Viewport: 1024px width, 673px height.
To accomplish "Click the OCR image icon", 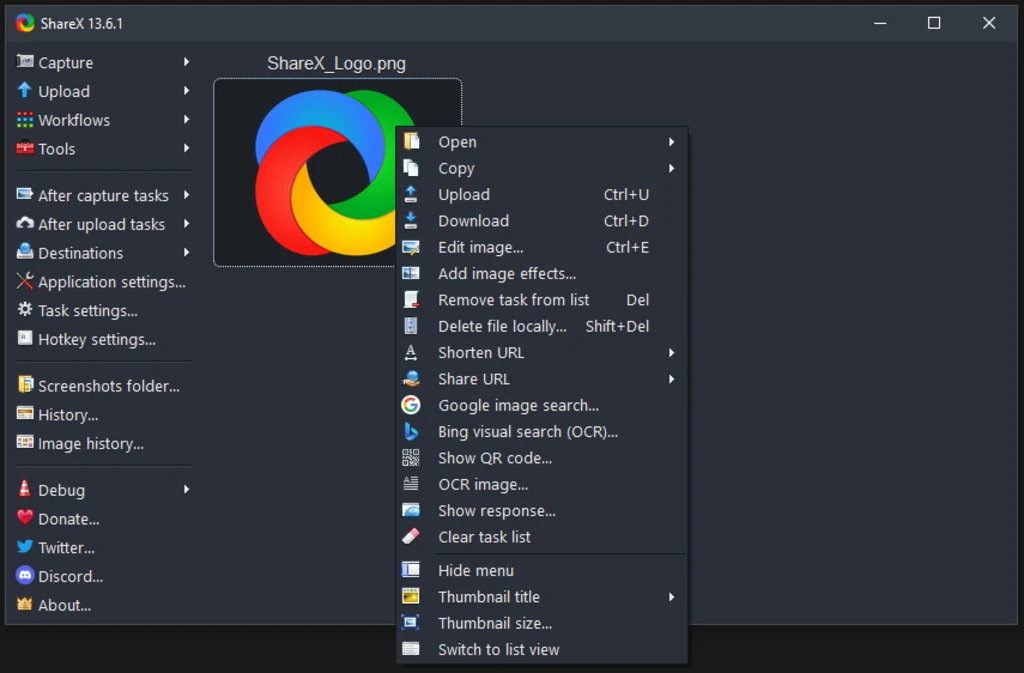I will [413, 484].
